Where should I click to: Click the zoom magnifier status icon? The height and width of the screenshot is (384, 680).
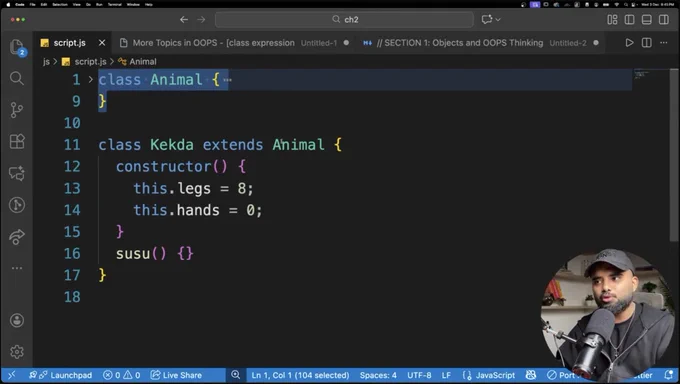point(235,375)
